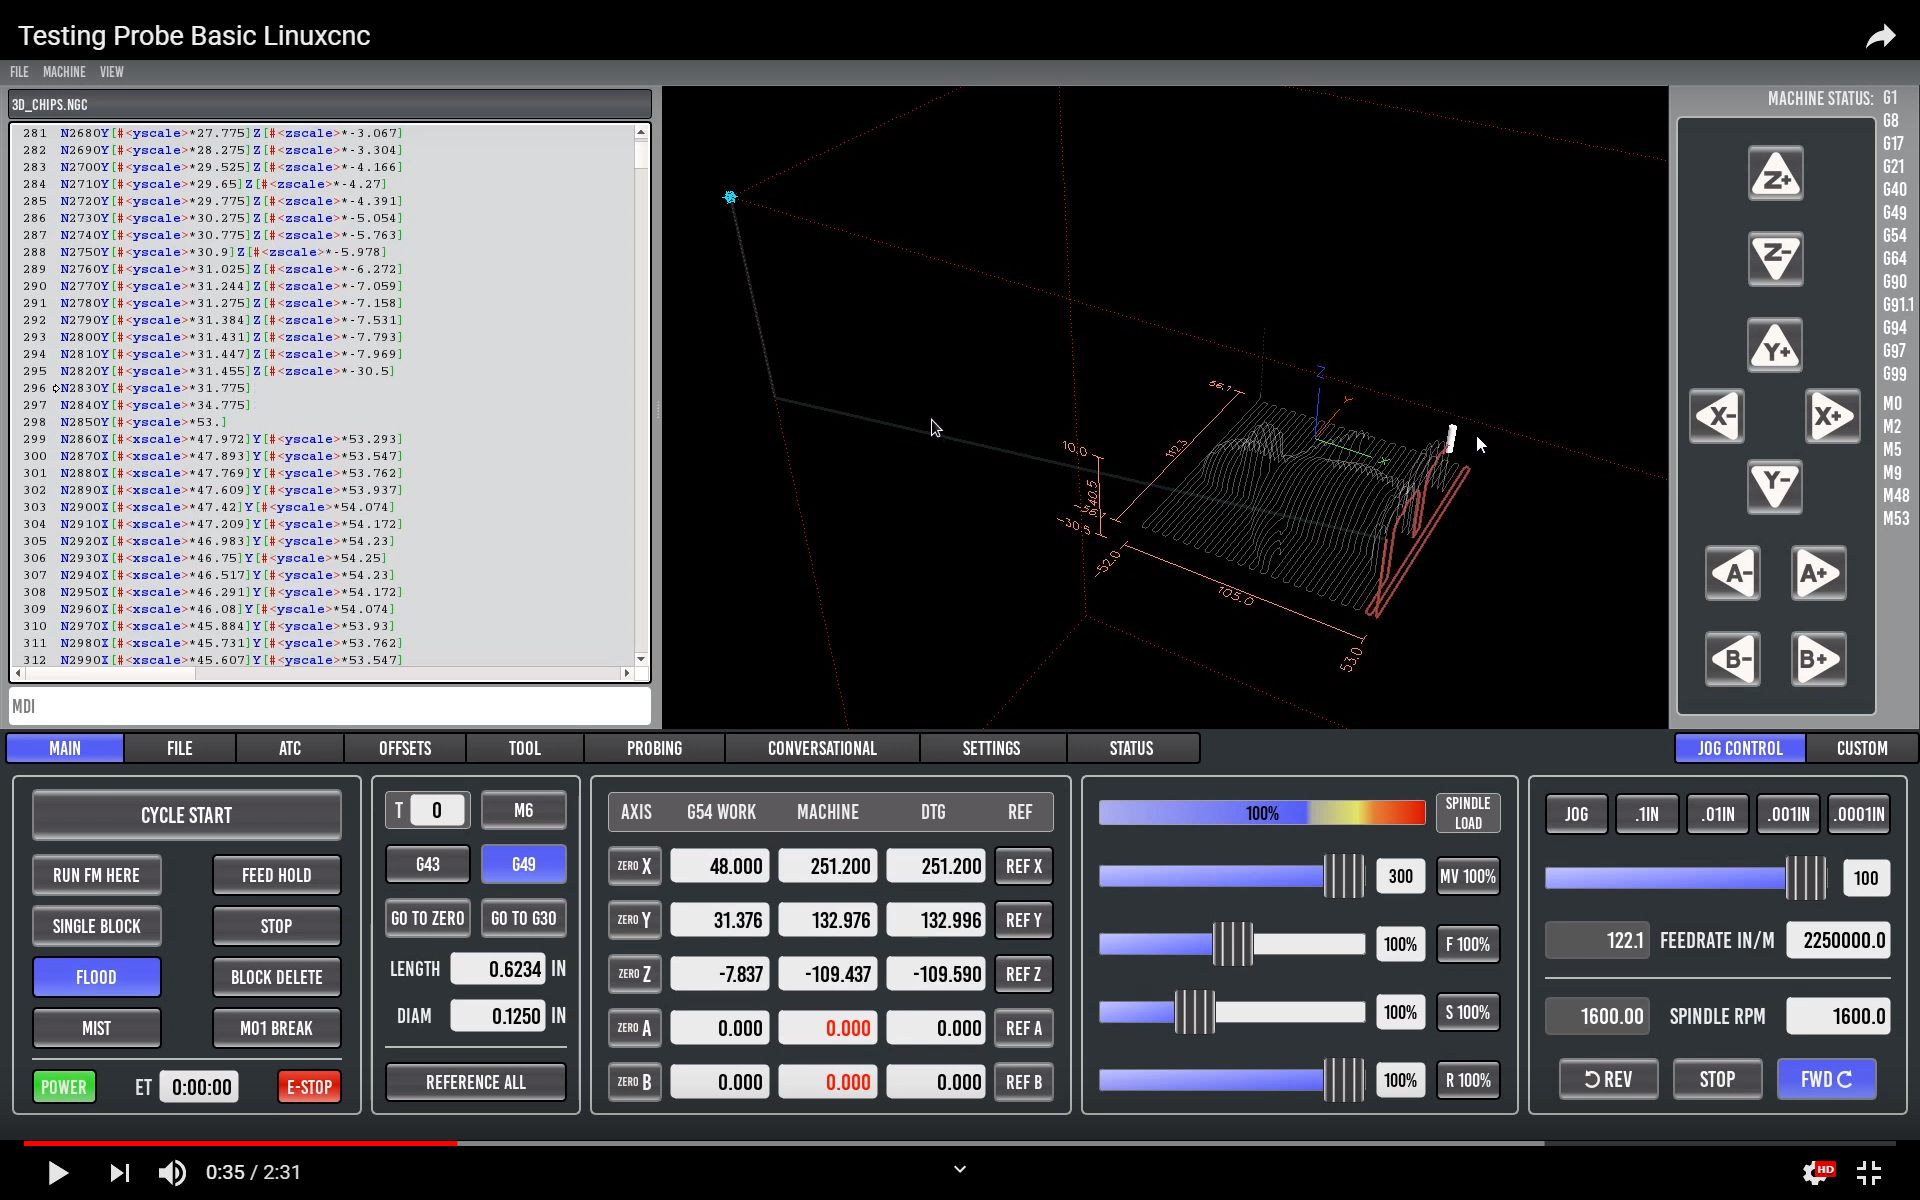The height and width of the screenshot is (1200, 1920).
Task: Zero the A axis
Action: [635, 1028]
